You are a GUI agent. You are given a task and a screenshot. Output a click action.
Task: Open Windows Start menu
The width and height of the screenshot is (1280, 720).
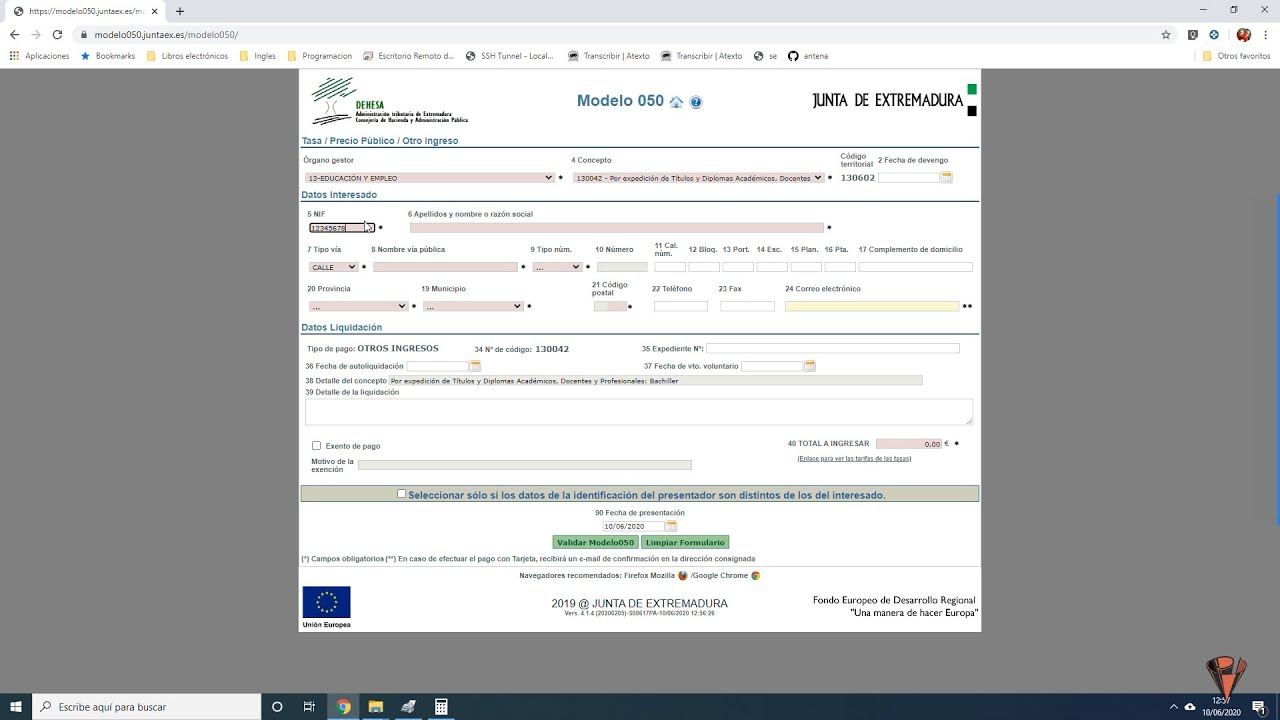[x=16, y=707]
